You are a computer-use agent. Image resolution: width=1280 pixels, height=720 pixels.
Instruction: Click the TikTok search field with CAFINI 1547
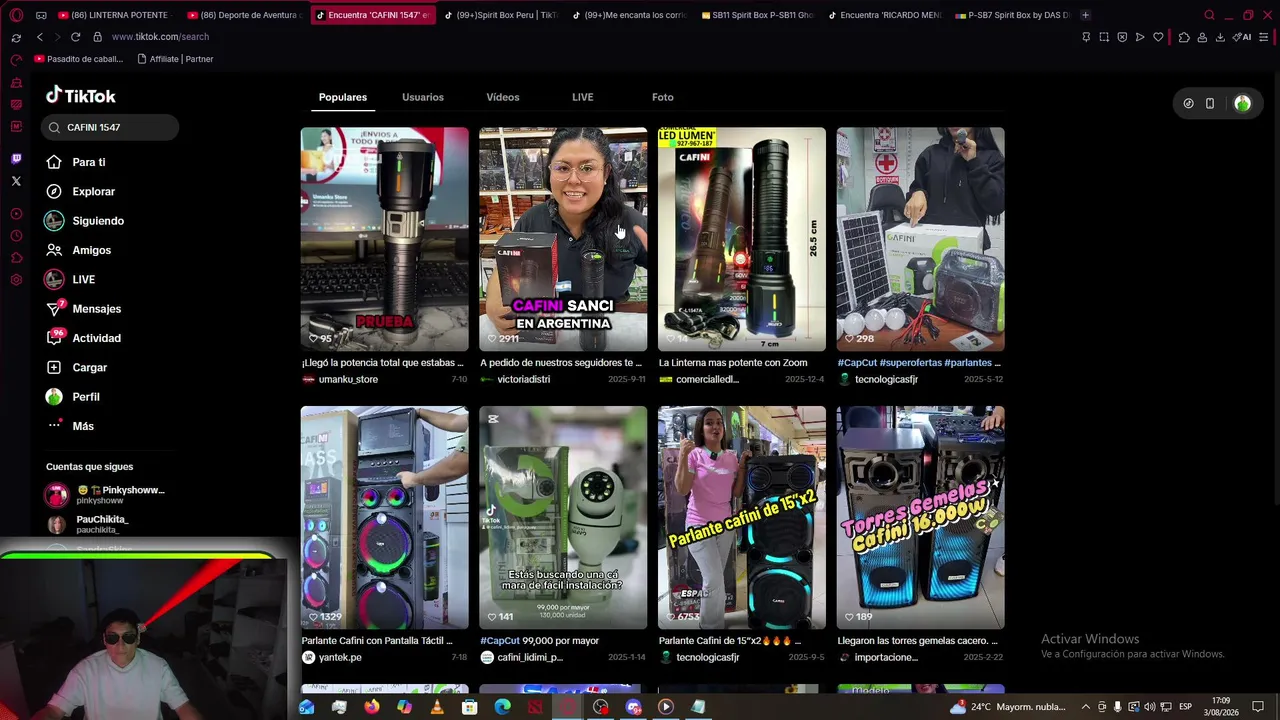pyautogui.click(x=110, y=127)
